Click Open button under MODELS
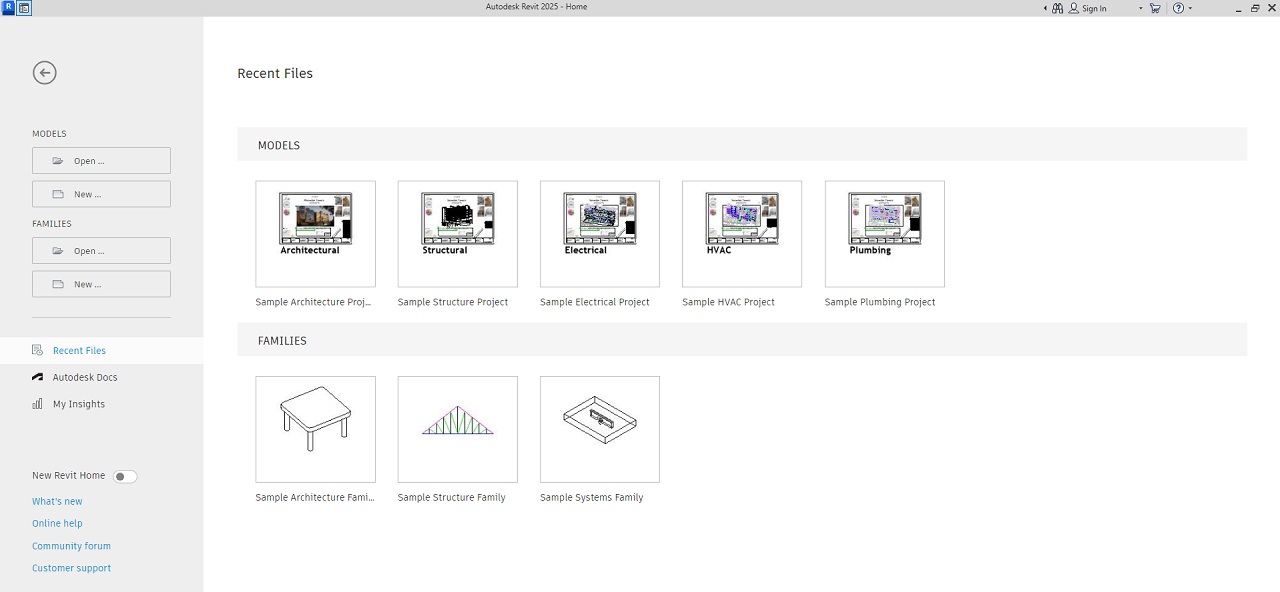 [x=101, y=161]
